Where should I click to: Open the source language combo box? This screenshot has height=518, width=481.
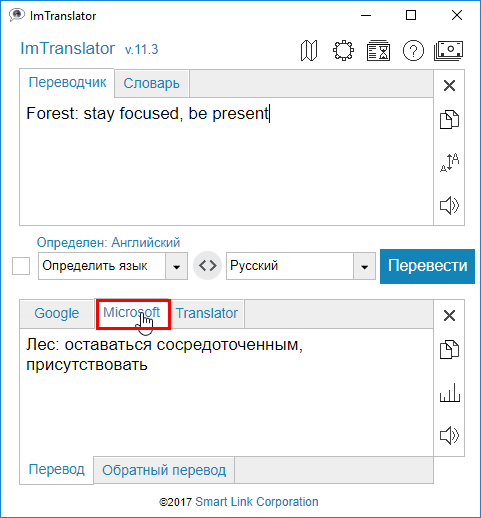click(113, 266)
